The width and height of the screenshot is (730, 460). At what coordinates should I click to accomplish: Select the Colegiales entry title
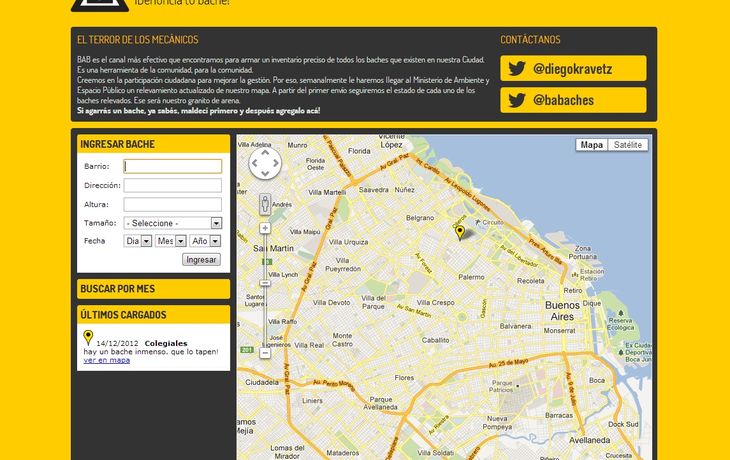click(x=166, y=343)
